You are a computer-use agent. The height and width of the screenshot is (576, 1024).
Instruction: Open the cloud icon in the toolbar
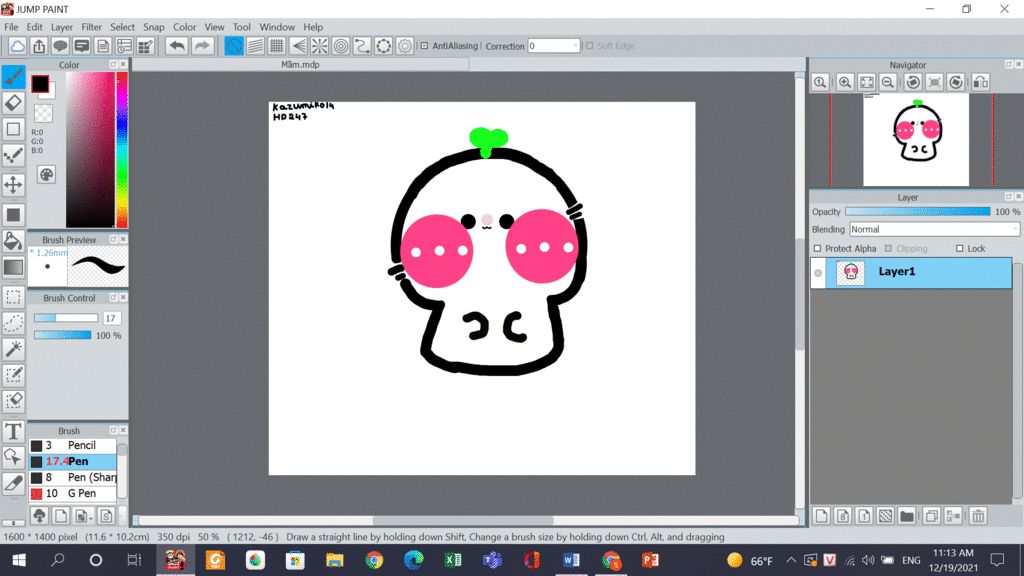click(18, 46)
